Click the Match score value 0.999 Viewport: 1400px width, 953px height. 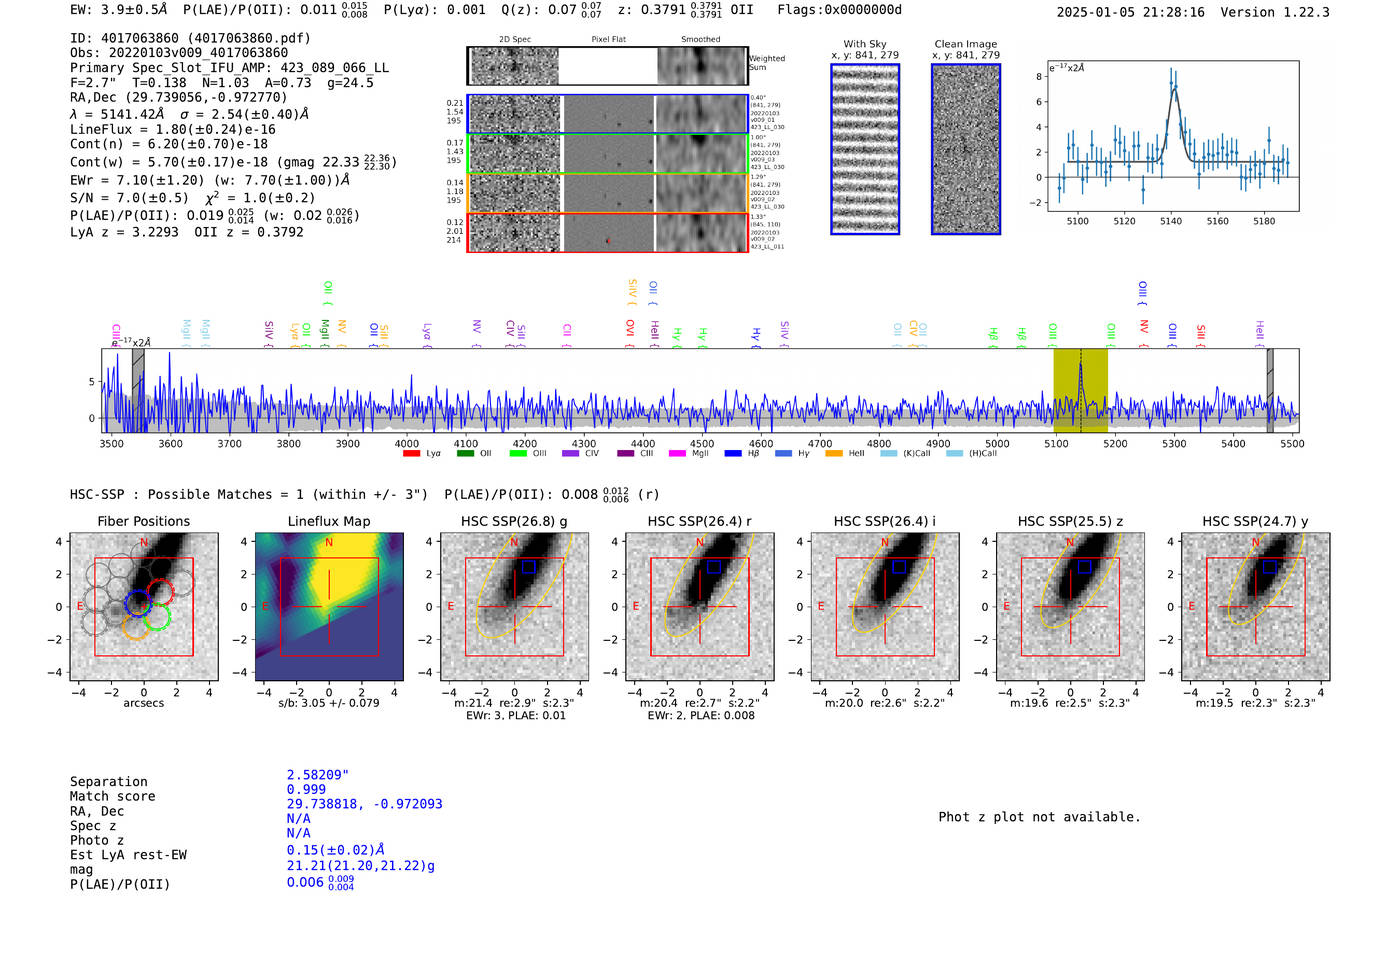[306, 790]
